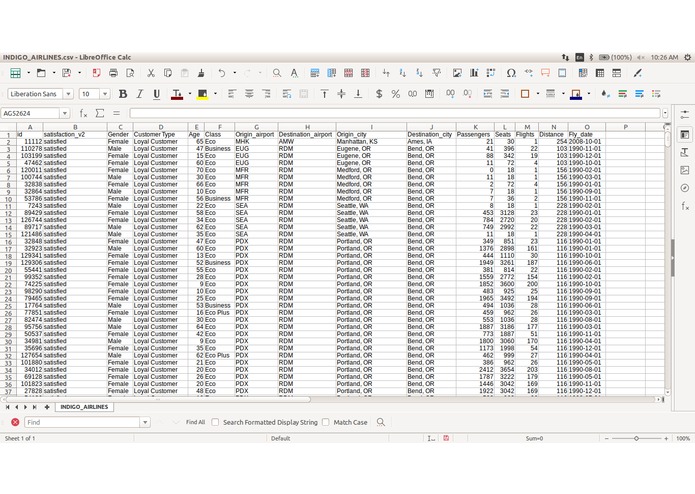
Task: Click zoom in plus button
Action: pyautogui.click(x=666, y=439)
